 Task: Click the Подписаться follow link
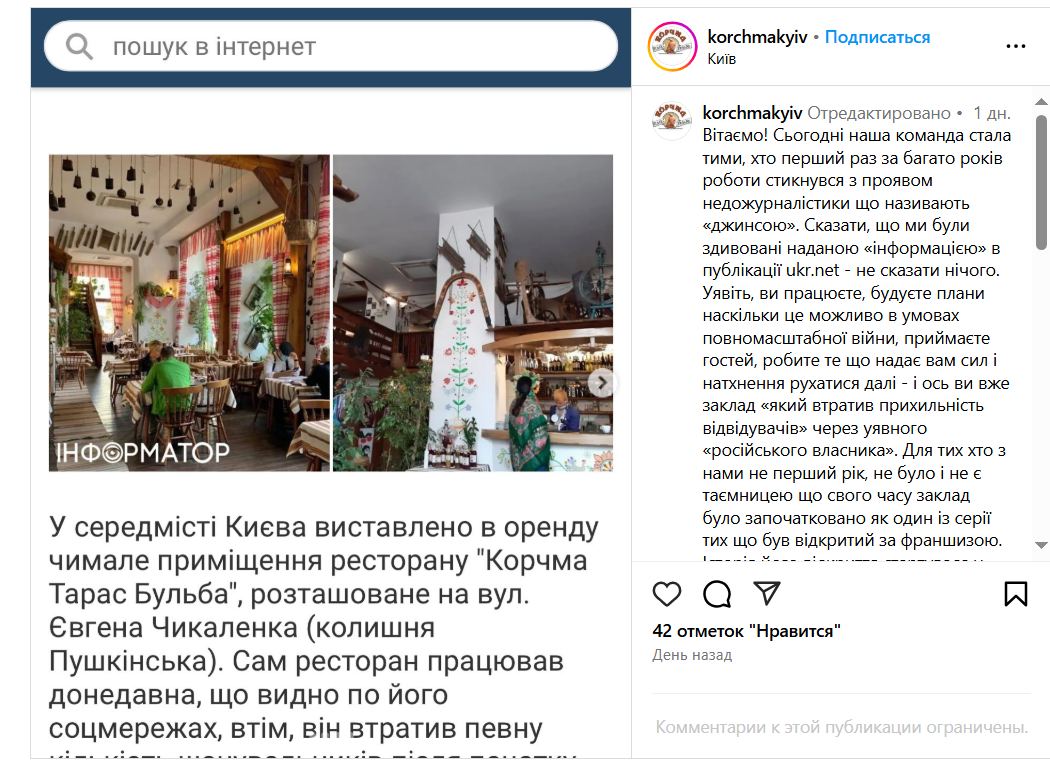(877, 37)
